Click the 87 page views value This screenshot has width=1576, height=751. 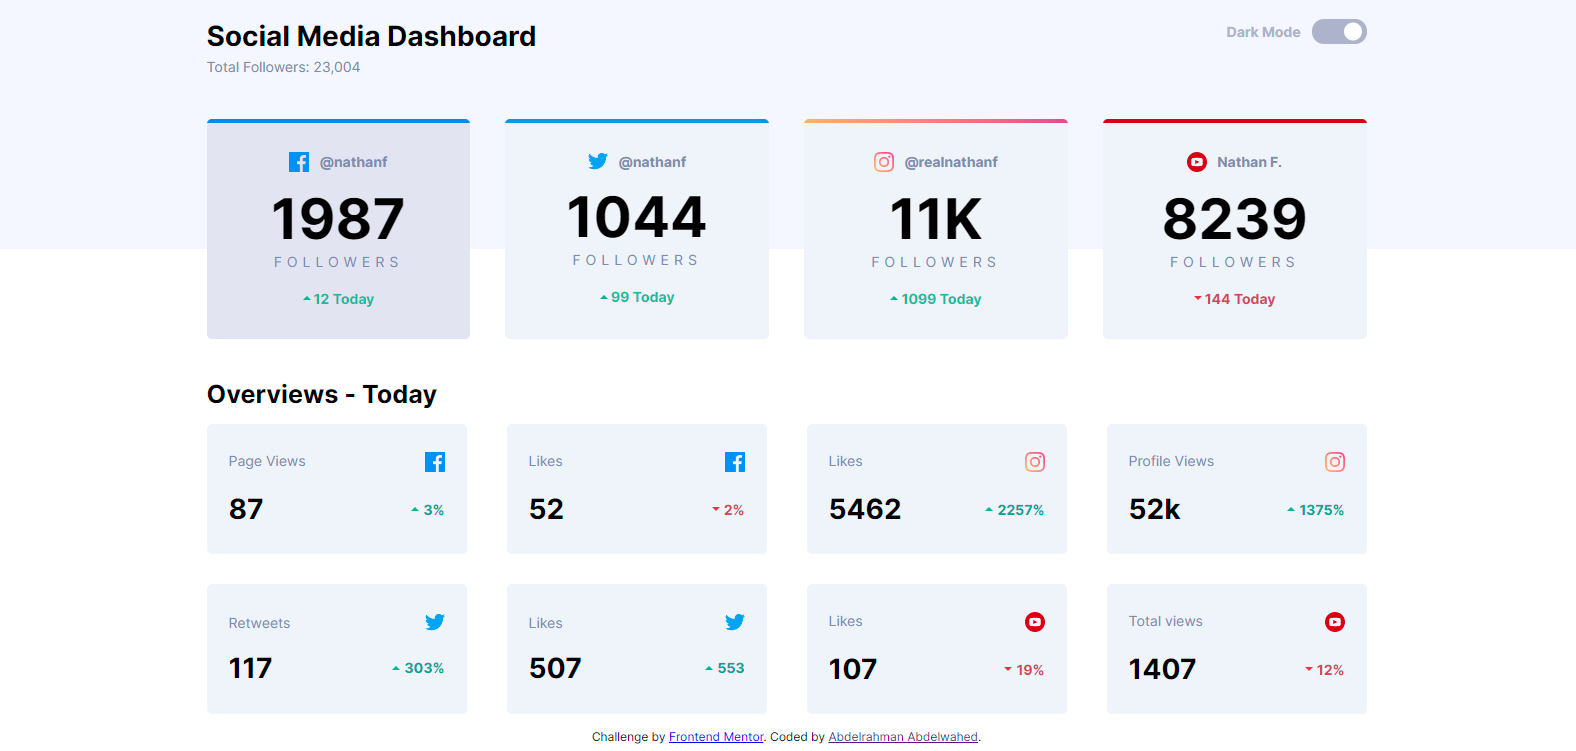tap(246, 509)
